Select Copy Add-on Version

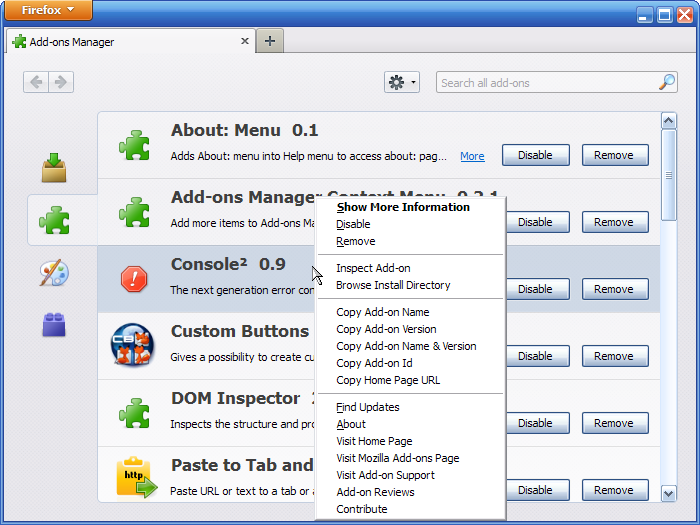point(410,329)
